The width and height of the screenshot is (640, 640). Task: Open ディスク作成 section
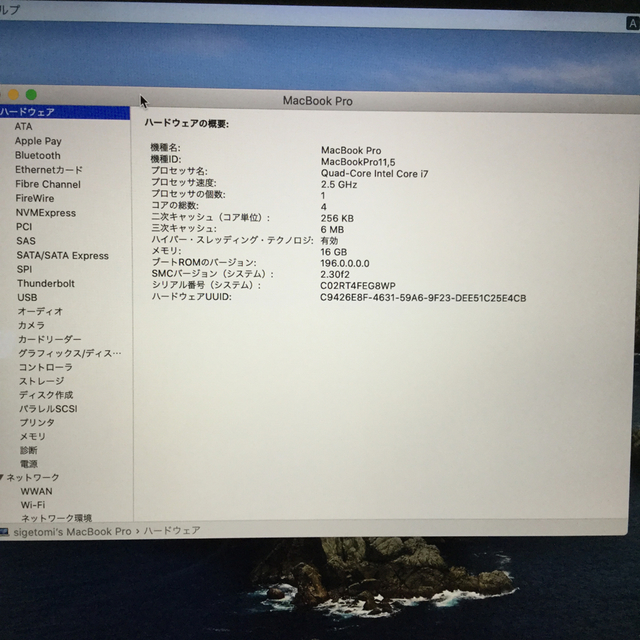coord(46,395)
